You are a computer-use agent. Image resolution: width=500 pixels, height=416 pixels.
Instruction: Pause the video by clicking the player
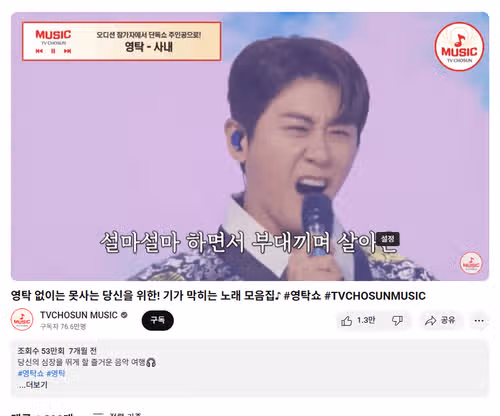click(x=250, y=146)
